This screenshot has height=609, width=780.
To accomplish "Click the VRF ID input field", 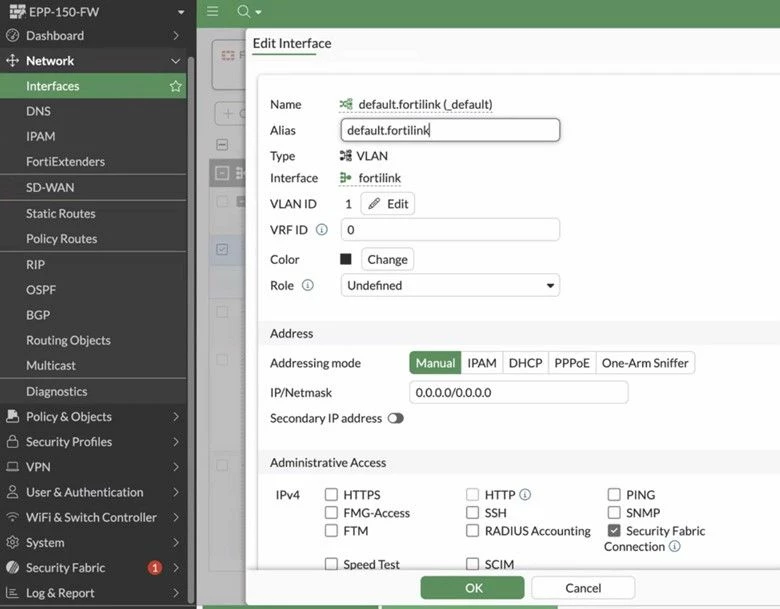I will point(450,229).
